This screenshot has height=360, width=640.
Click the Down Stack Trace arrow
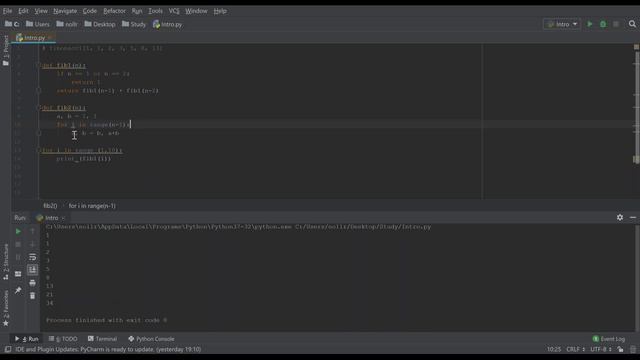(x=33, y=244)
